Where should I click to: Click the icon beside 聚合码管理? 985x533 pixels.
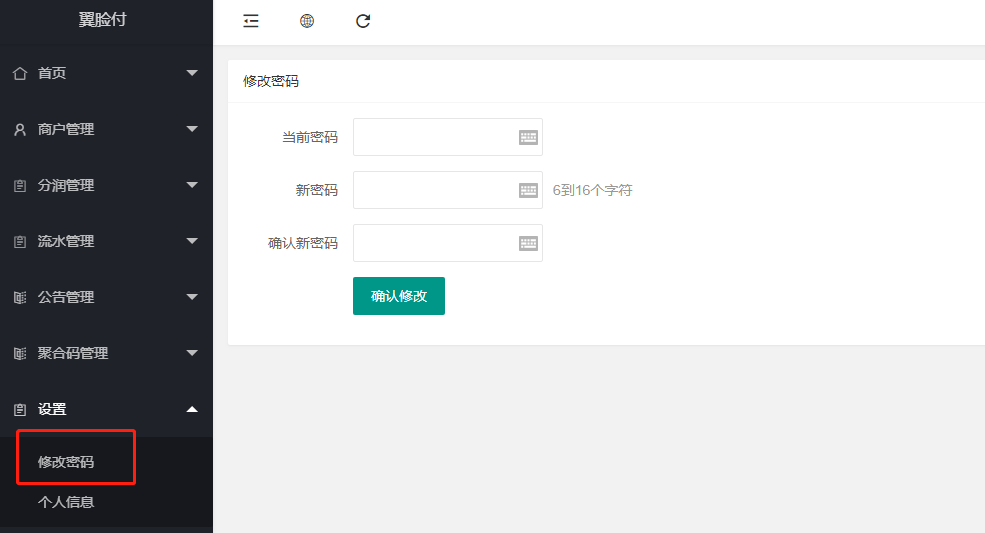[x=20, y=353]
